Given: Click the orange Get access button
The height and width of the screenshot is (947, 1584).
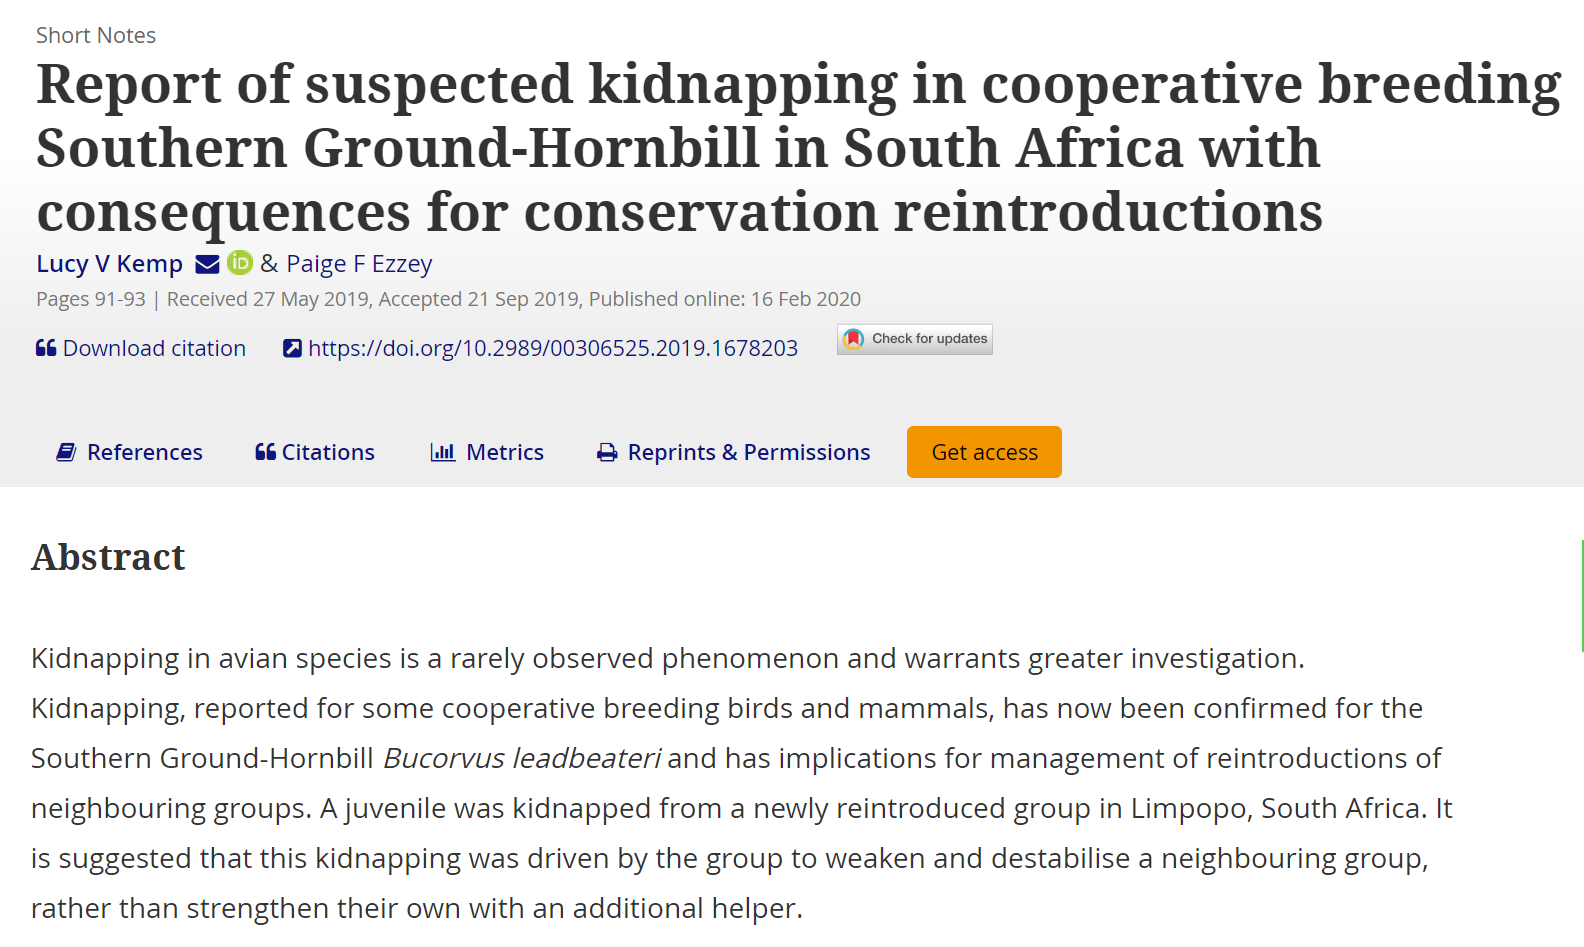Looking at the screenshot, I should [984, 452].
